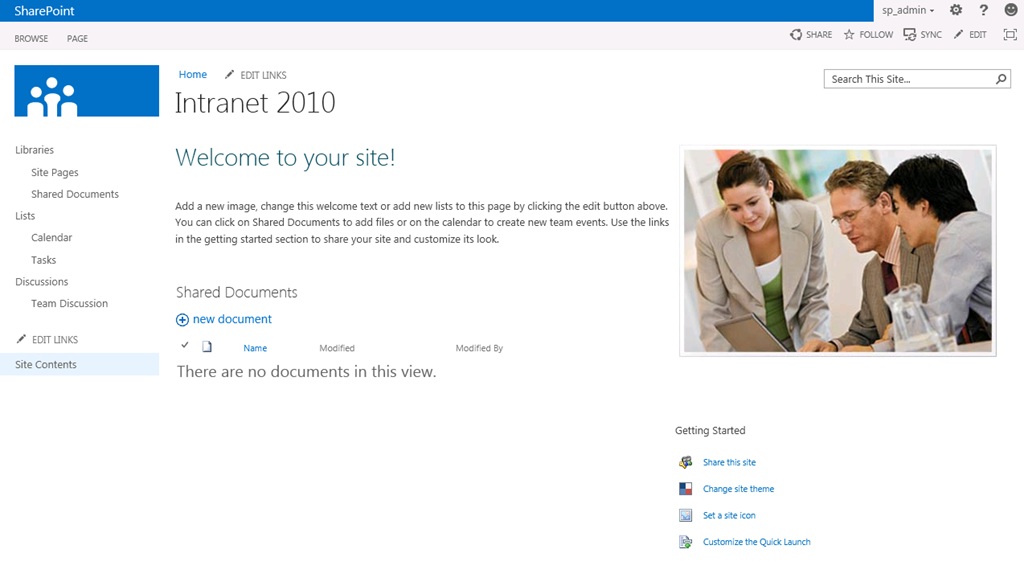Screen dimensions: 1024x582
Task: Sort by the Name column header
Action: (255, 348)
